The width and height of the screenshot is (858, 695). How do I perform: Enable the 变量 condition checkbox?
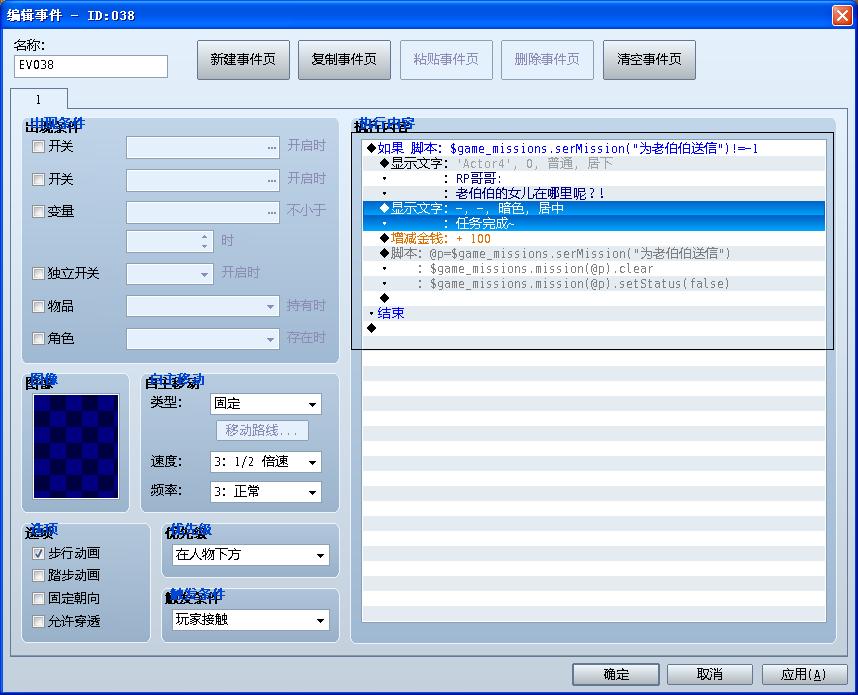(x=38, y=212)
